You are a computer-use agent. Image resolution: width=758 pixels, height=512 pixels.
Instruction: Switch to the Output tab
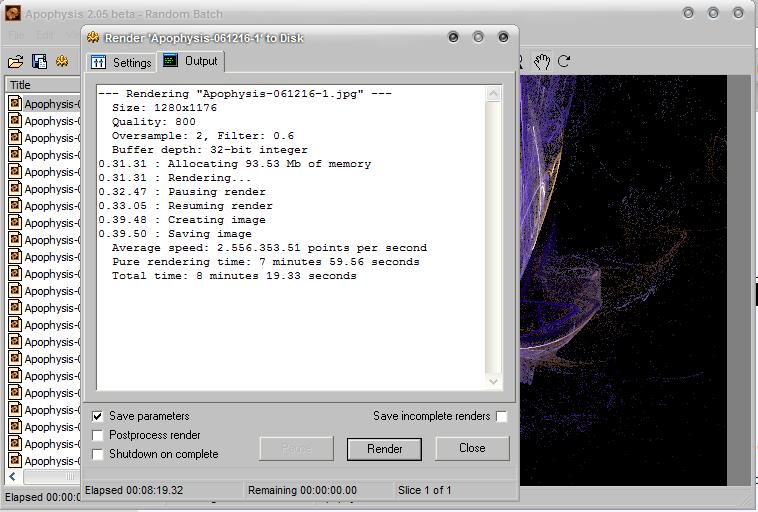[x=190, y=61]
